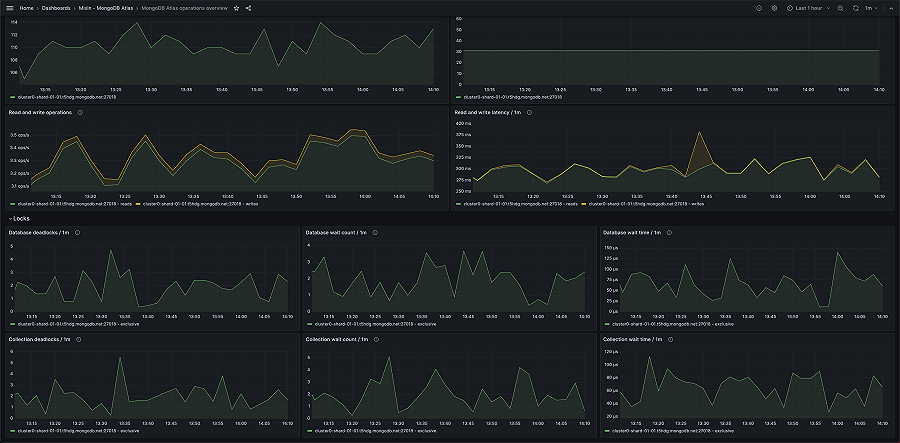Star this dashboard as favorite
The width and height of the screenshot is (900, 443).
(236, 8)
